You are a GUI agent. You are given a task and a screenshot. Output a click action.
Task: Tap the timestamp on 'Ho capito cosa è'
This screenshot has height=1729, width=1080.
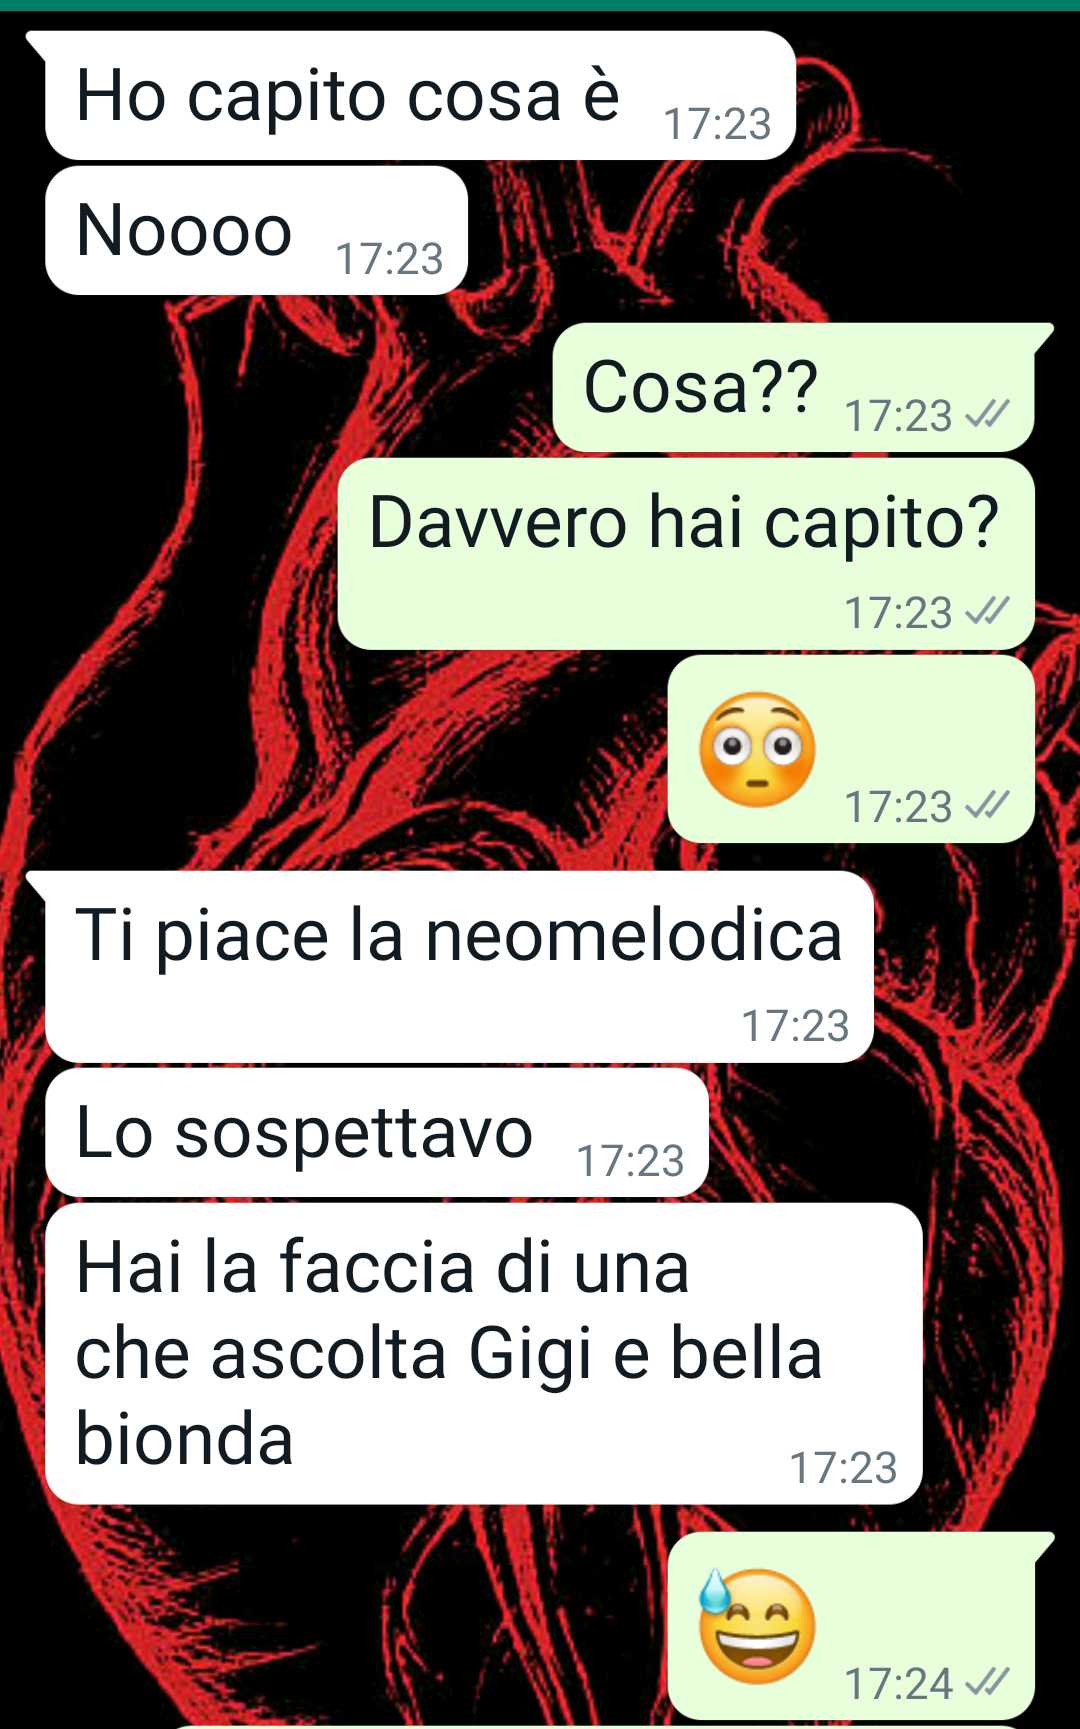(x=717, y=124)
